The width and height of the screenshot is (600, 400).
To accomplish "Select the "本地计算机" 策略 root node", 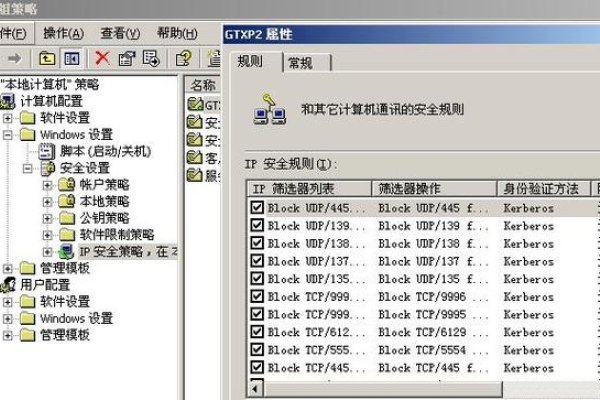I will (50, 84).
